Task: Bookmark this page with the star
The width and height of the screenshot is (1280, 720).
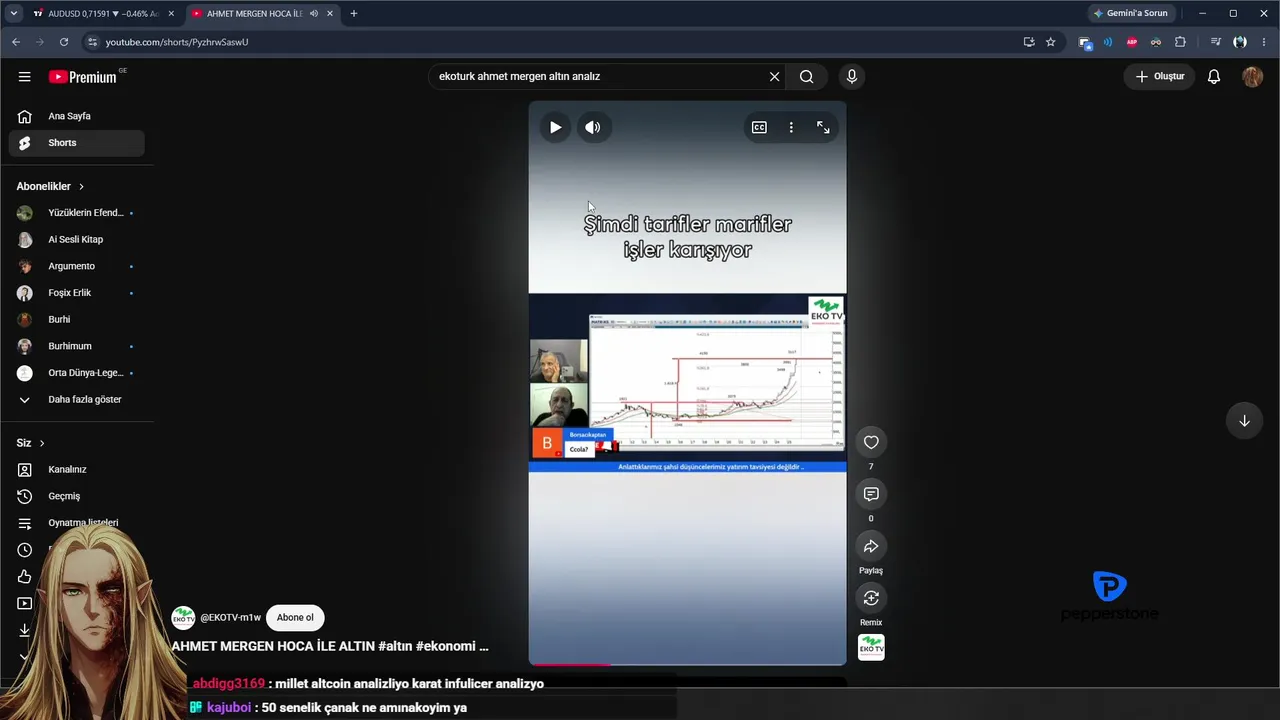Action: pos(1051,42)
